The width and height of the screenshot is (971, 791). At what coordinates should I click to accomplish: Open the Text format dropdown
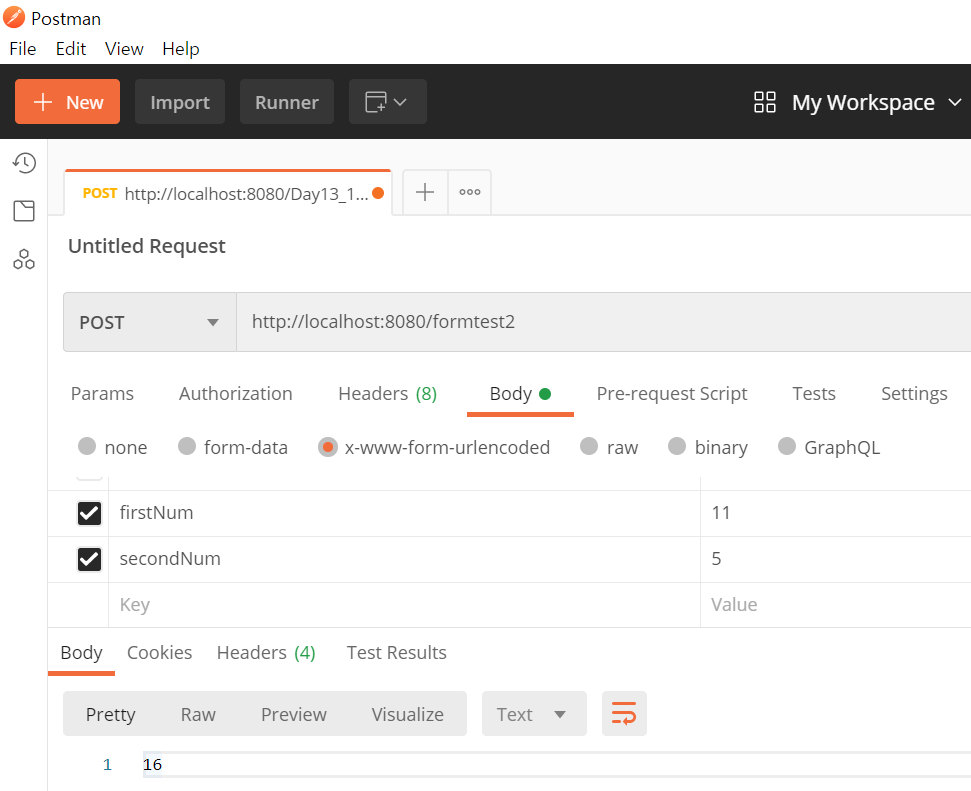(534, 714)
